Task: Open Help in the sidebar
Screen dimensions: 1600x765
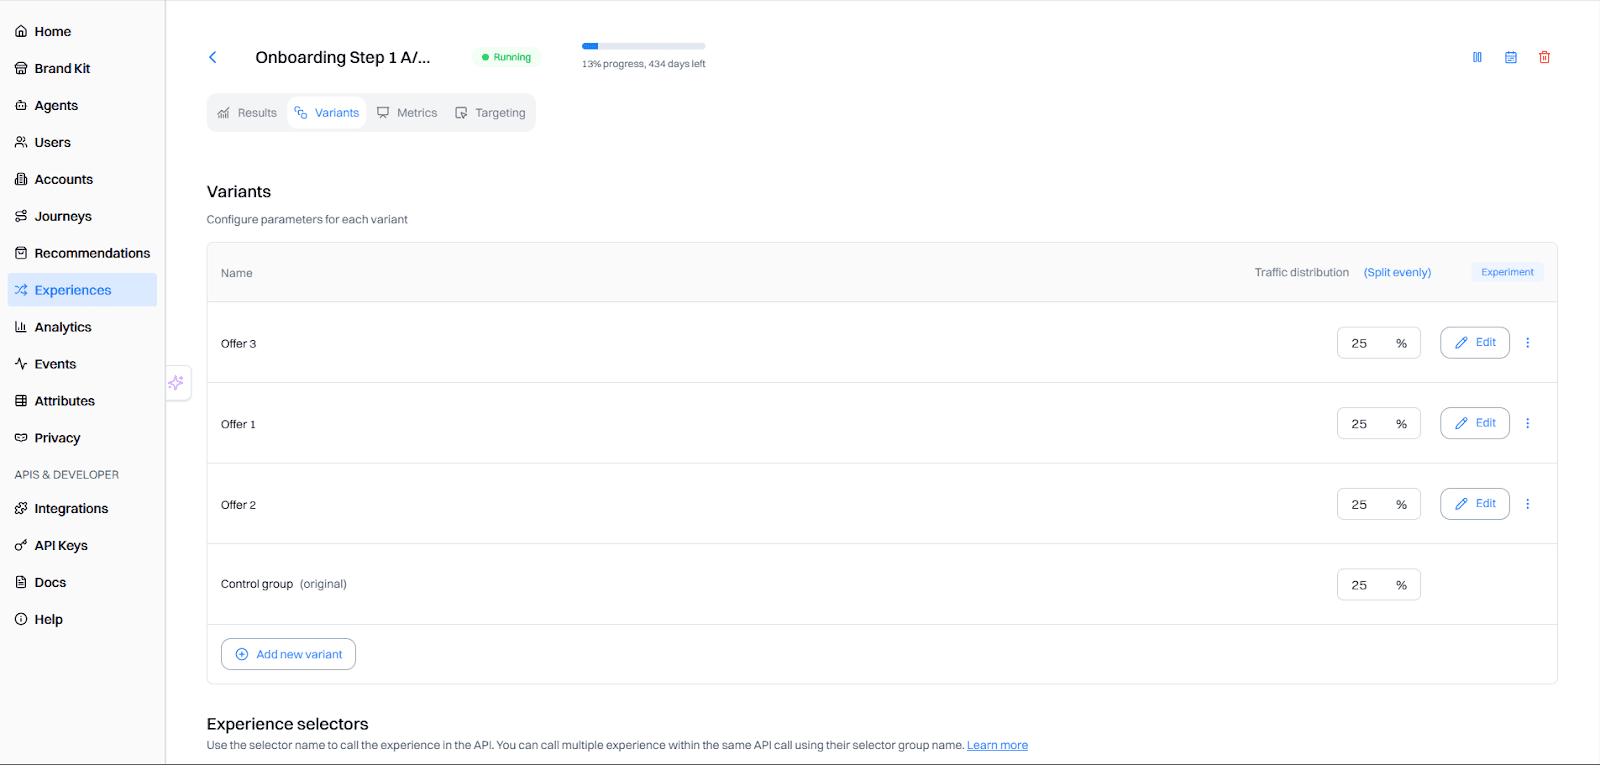Action: click(x=82, y=619)
